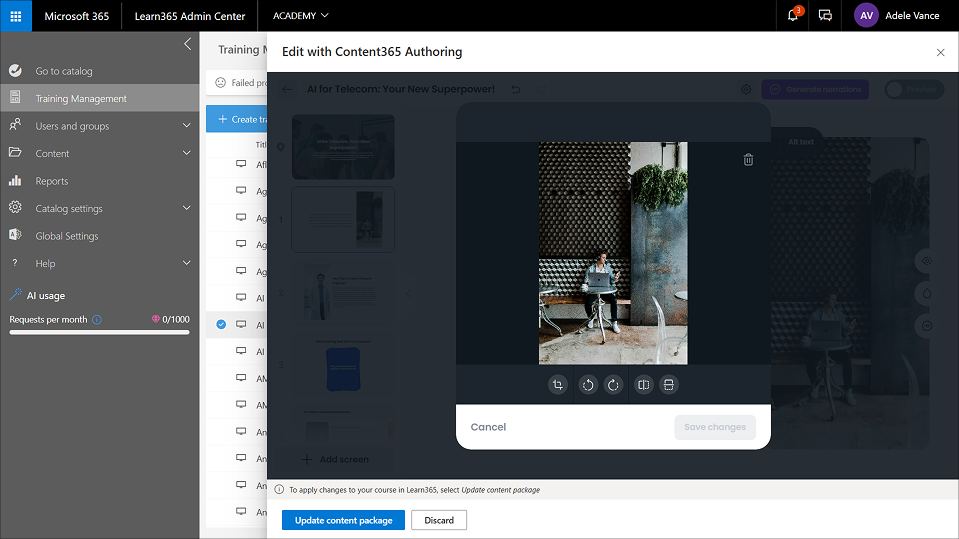This screenshot has width=959, height=539.
Task: Rotate the image clockwise
Action: [614, 385]
